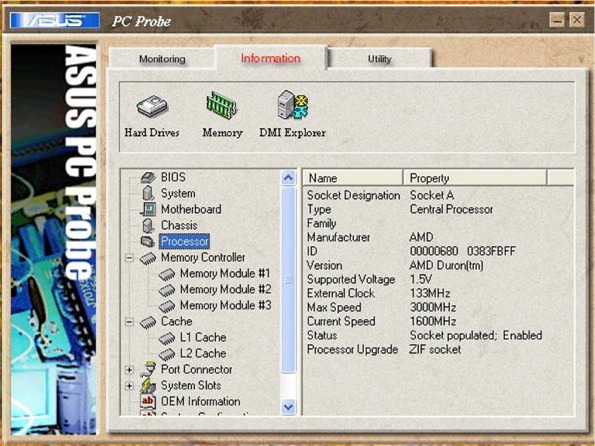595x446 pixels.
Task: Click the Cache chip icon
Action: [x=148, y=322]
